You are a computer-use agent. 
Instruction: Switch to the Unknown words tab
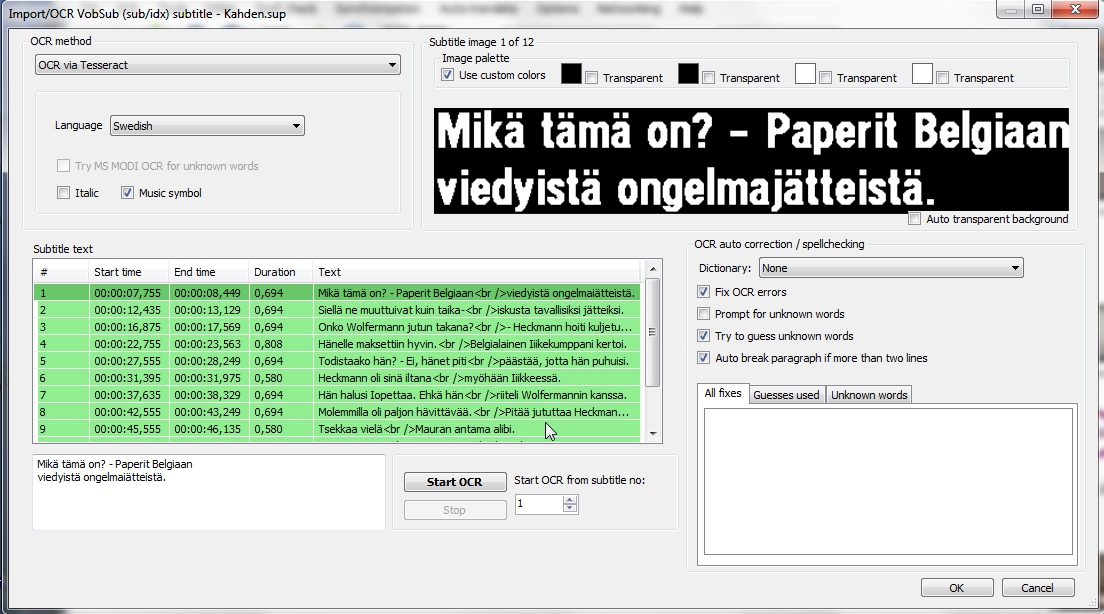click(x=869, y=395)
